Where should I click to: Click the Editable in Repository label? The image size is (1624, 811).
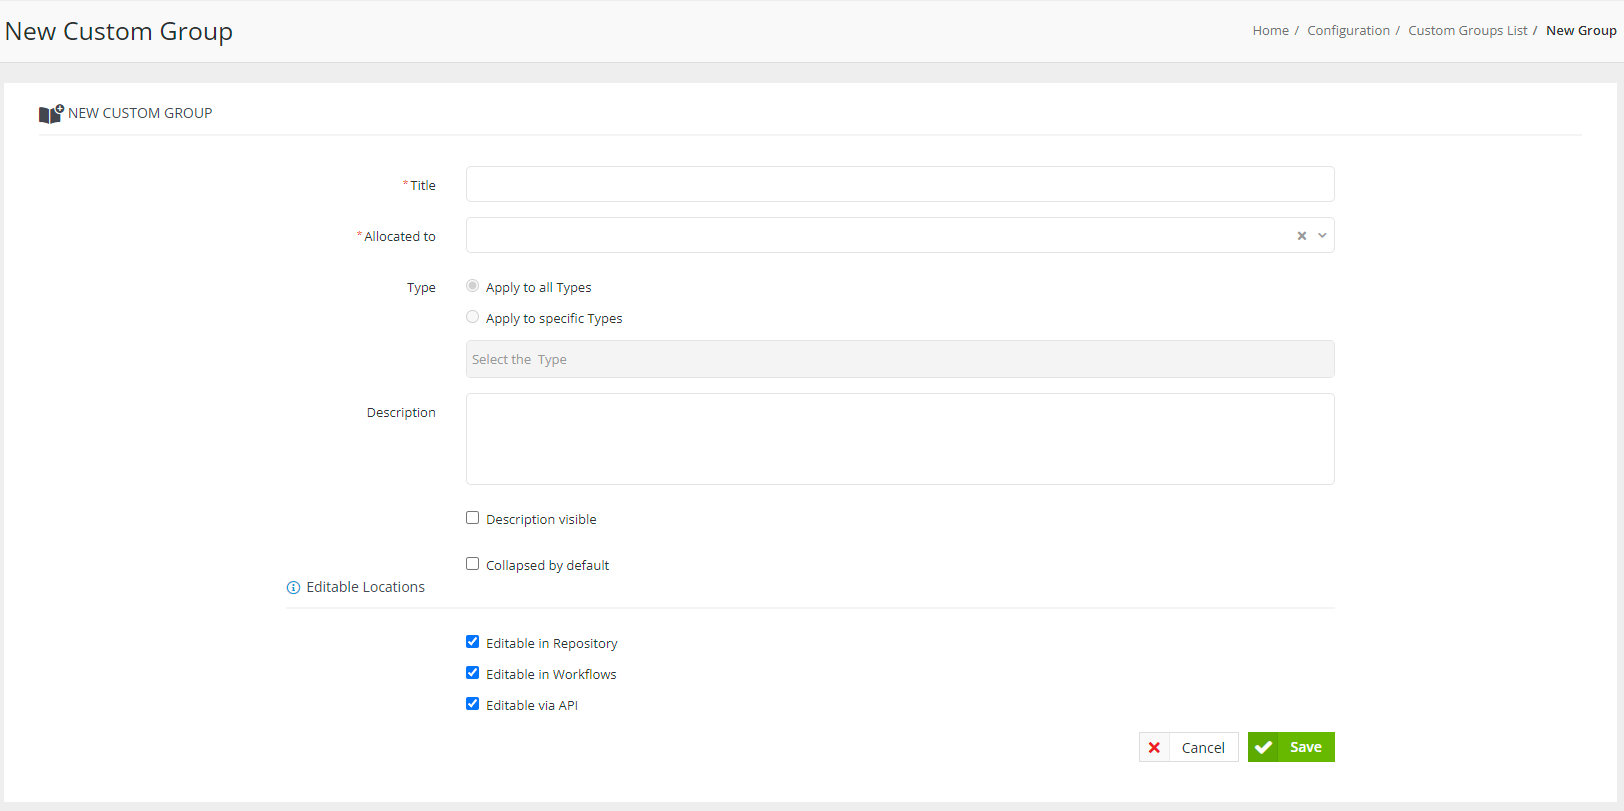tap(551, 643)
